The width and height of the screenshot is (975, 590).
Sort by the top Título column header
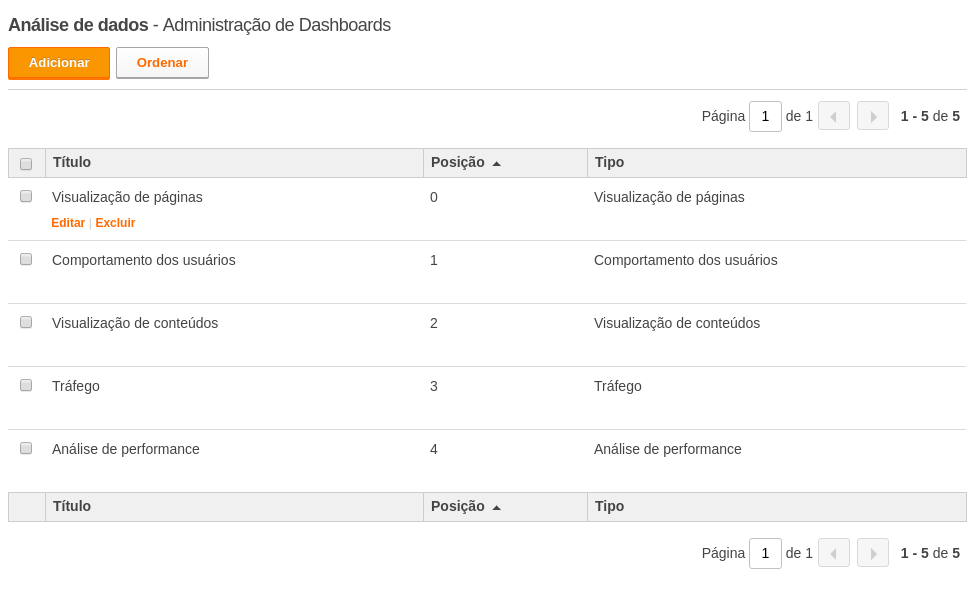tap(72, 162)
